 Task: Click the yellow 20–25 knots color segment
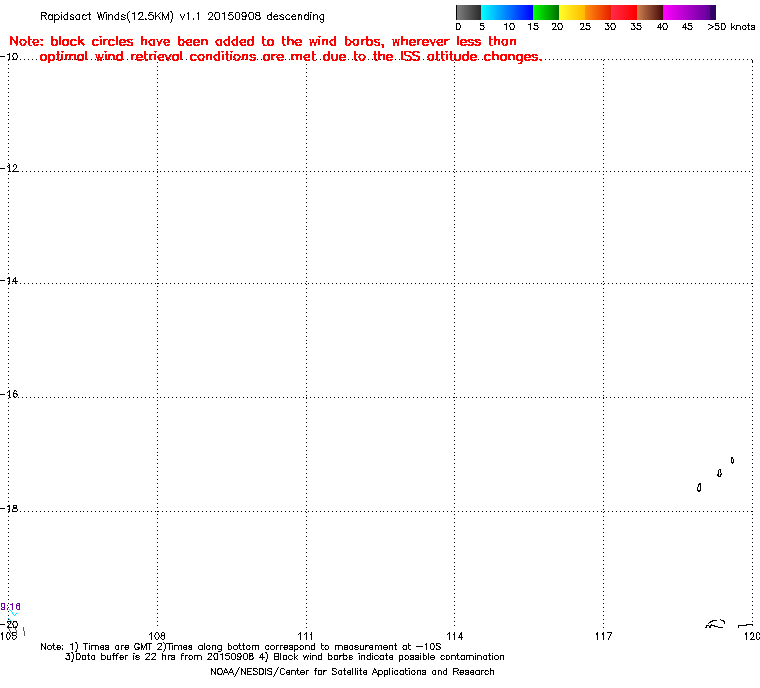[x=572, y=12]
